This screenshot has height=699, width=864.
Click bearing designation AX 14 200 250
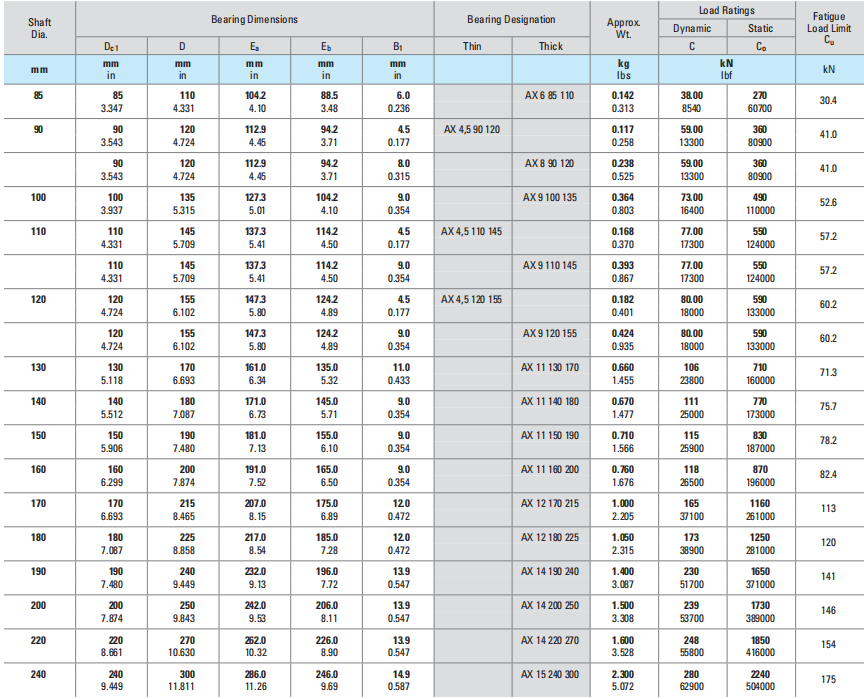click(x=549, y=605)
